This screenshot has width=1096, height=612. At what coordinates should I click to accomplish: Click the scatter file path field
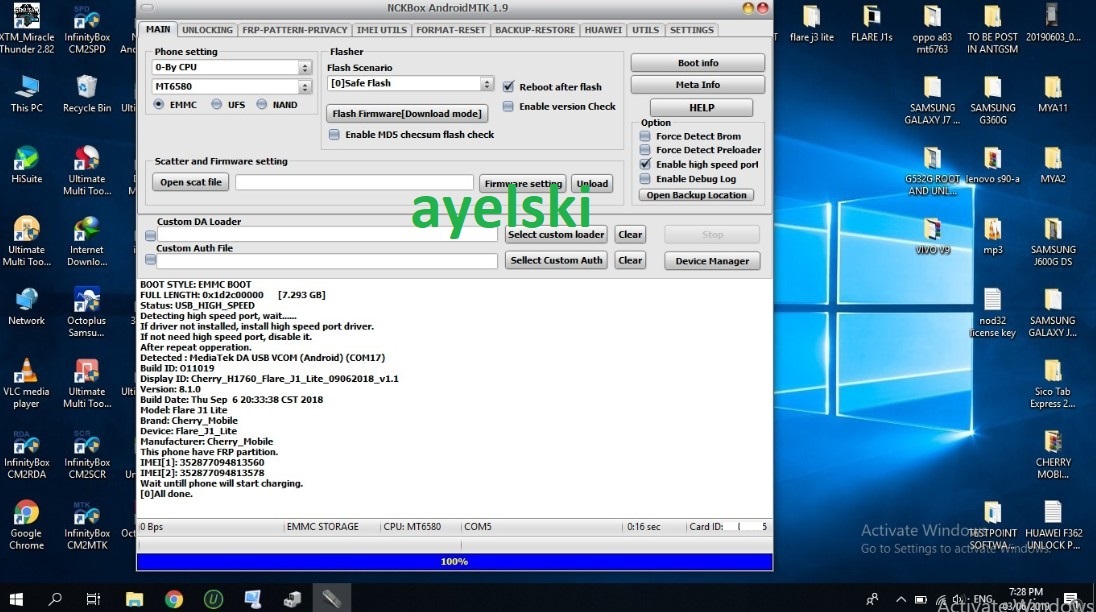click(354, 182)
